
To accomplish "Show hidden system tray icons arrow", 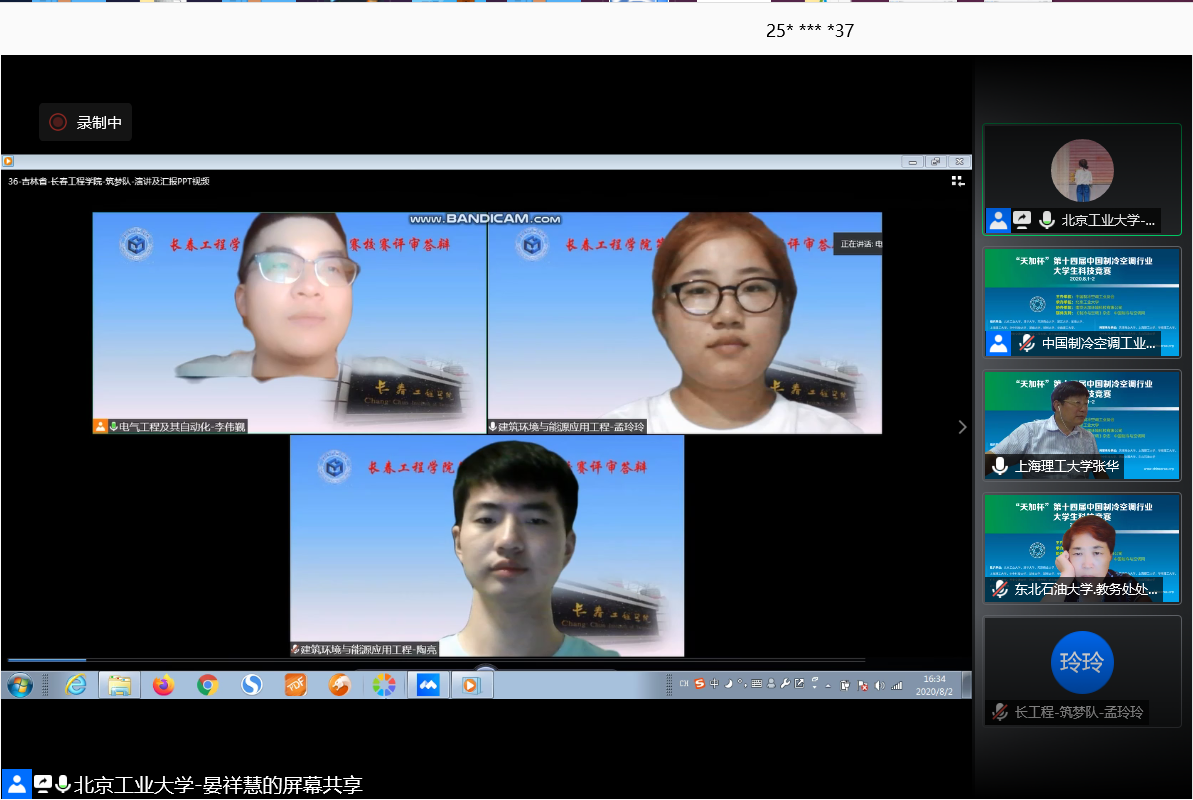I will click(827, 685).
